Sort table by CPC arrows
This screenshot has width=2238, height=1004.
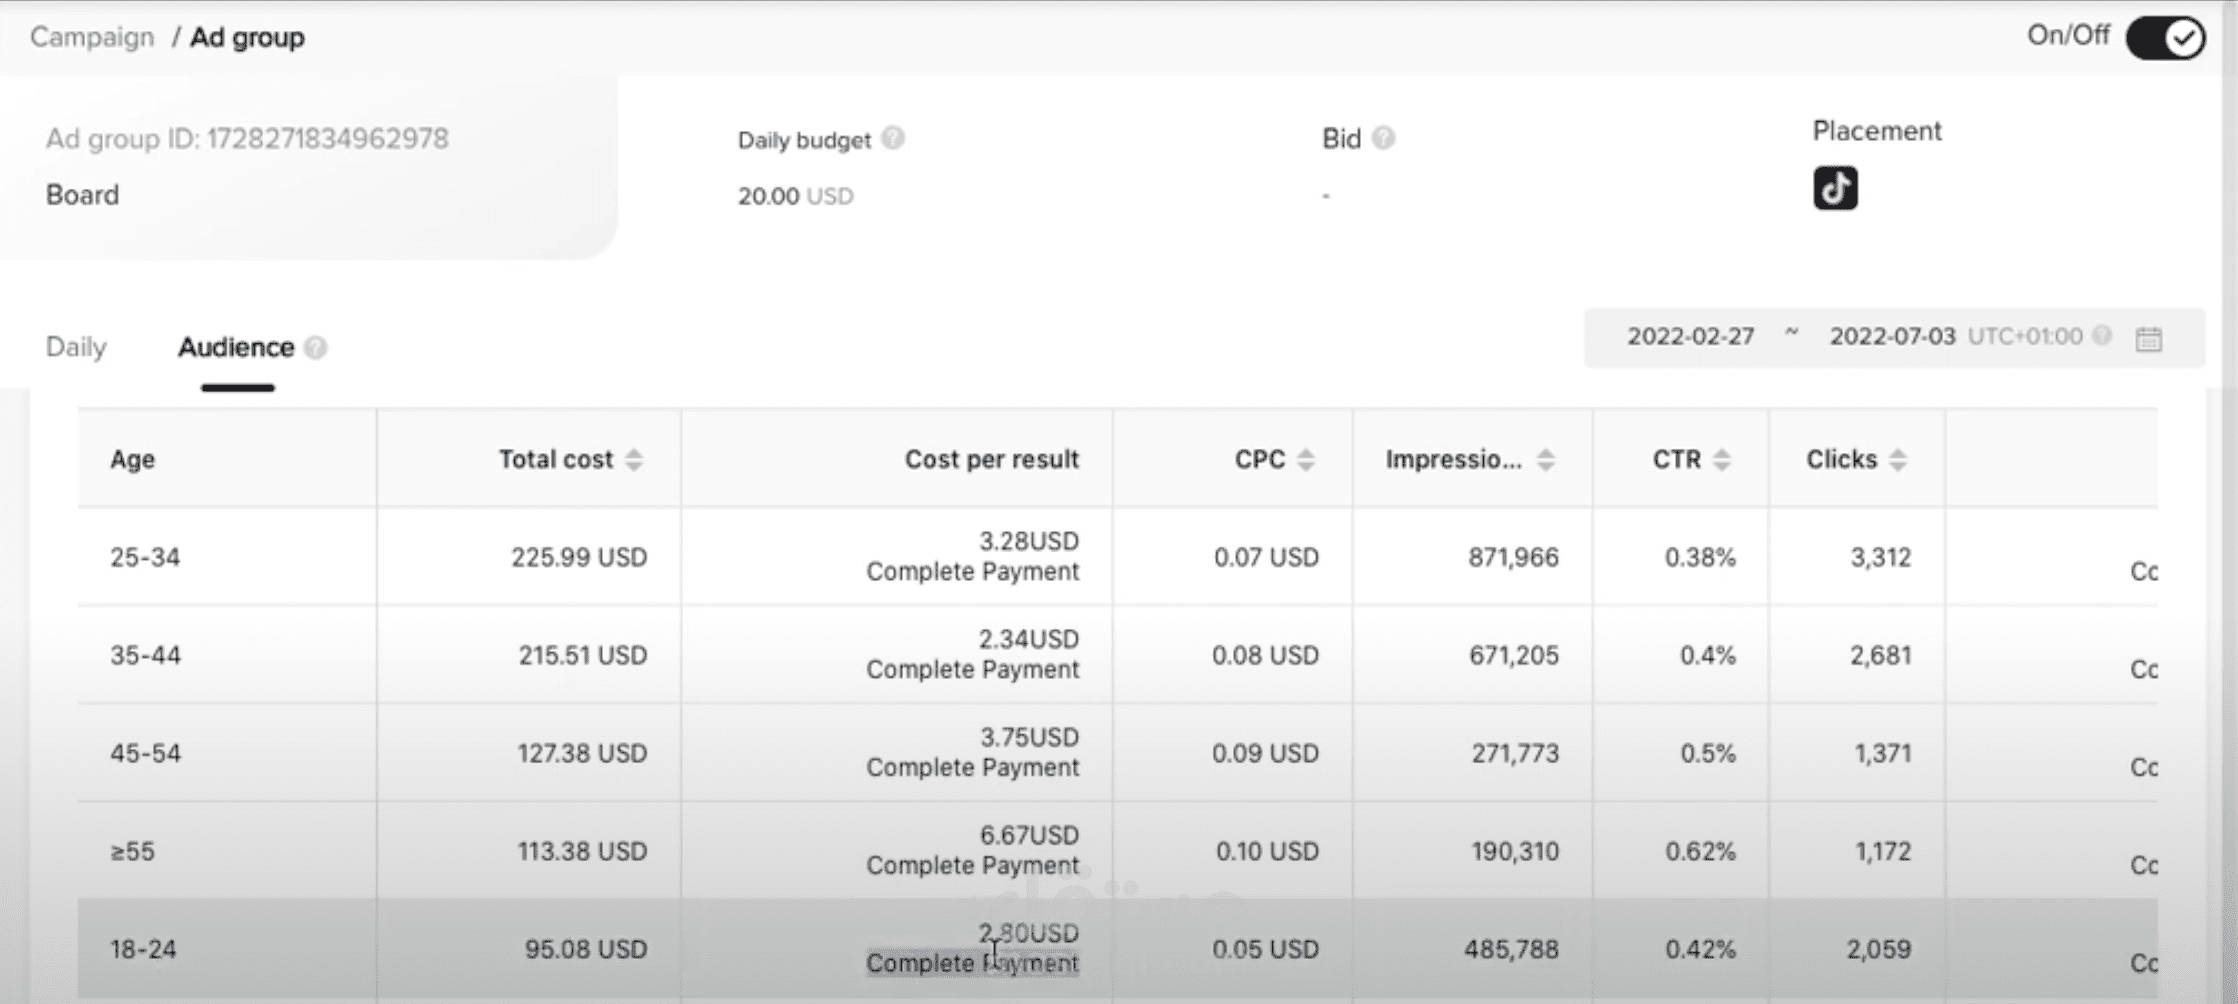coord(1306,459)
